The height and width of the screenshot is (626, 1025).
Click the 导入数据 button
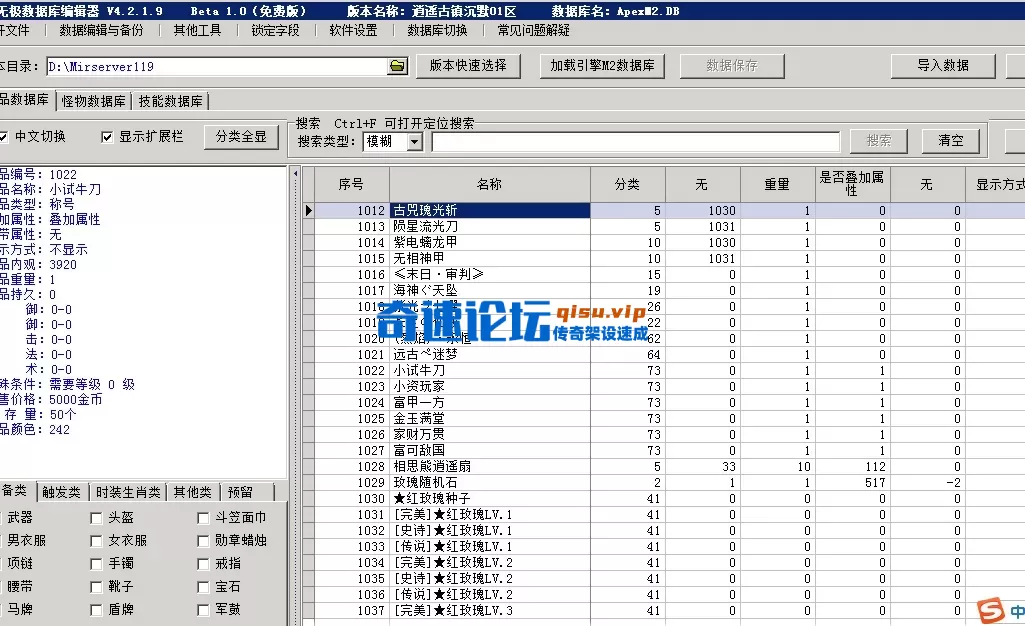(x=943, y=65)
